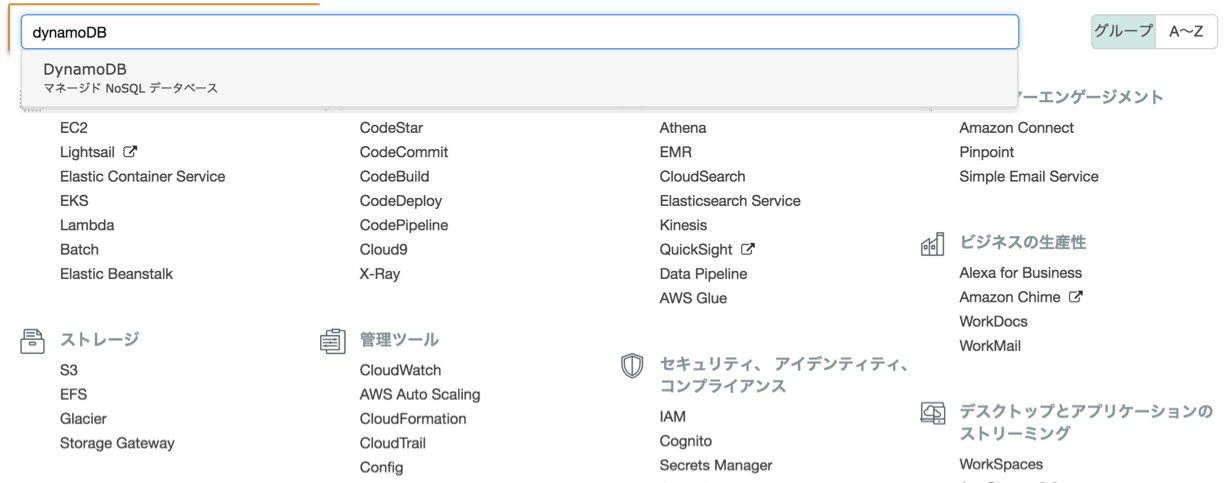The image size is (1229, 483).
Task: Open Simple Email Service
Action: [1029, 176]
